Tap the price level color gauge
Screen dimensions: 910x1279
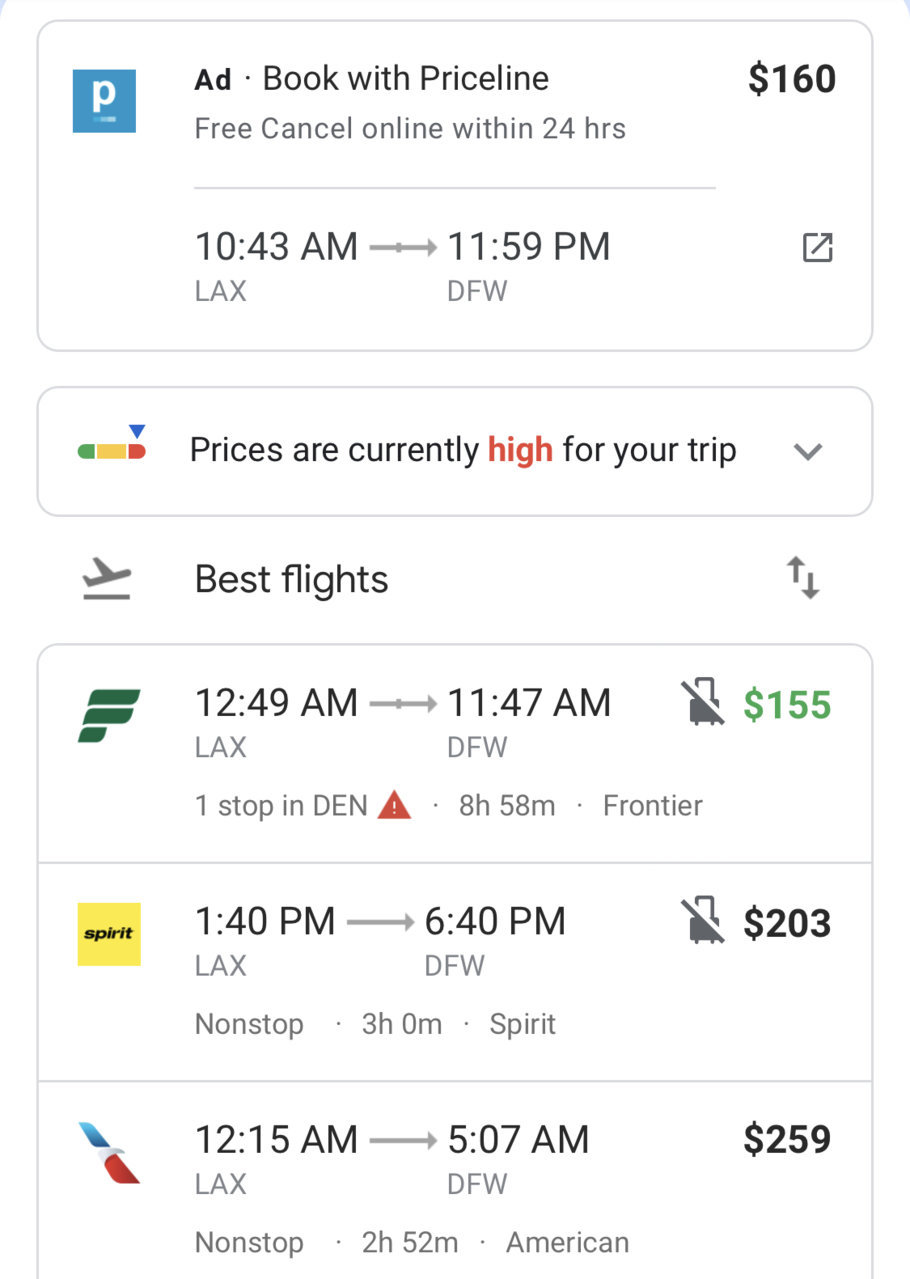112,444
